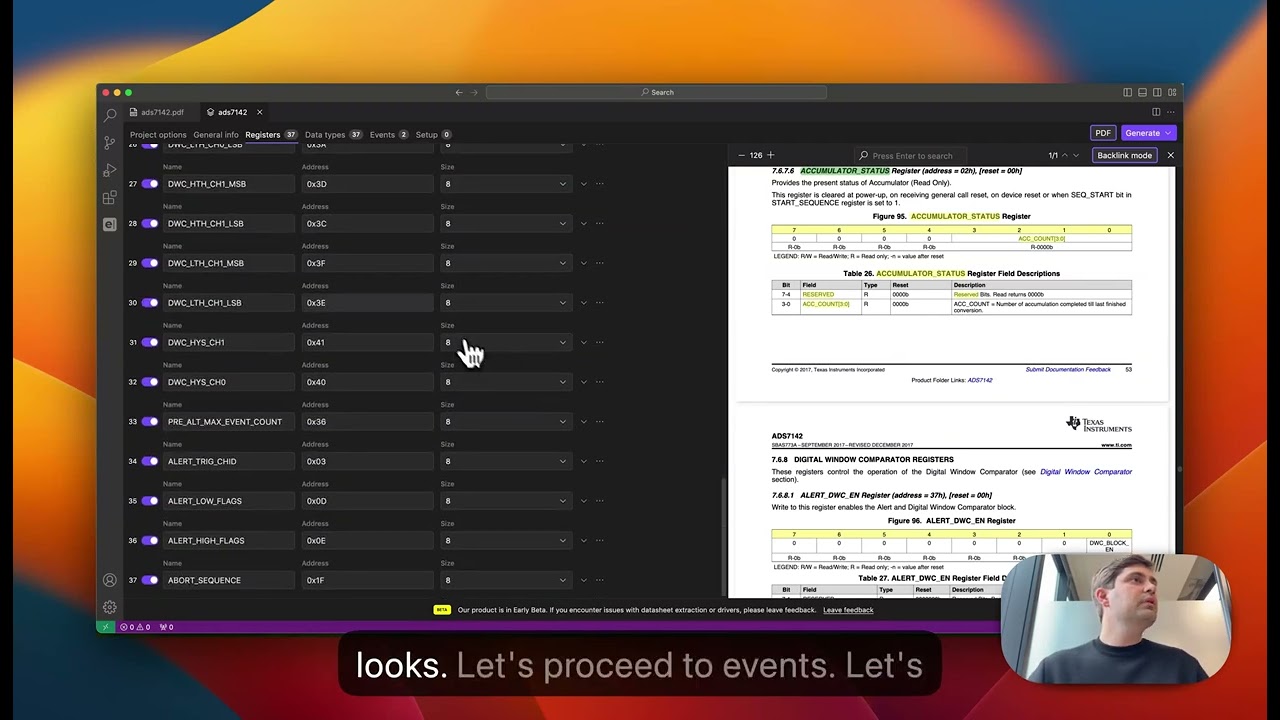
Task: Disable the DWC_LTH_CH1_LSB register
Action: pyautogui.click(x=150, y=302)
